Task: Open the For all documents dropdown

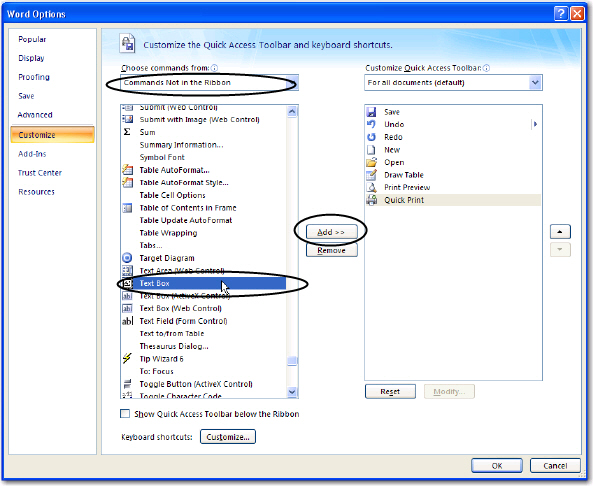Action: (453, 82)
